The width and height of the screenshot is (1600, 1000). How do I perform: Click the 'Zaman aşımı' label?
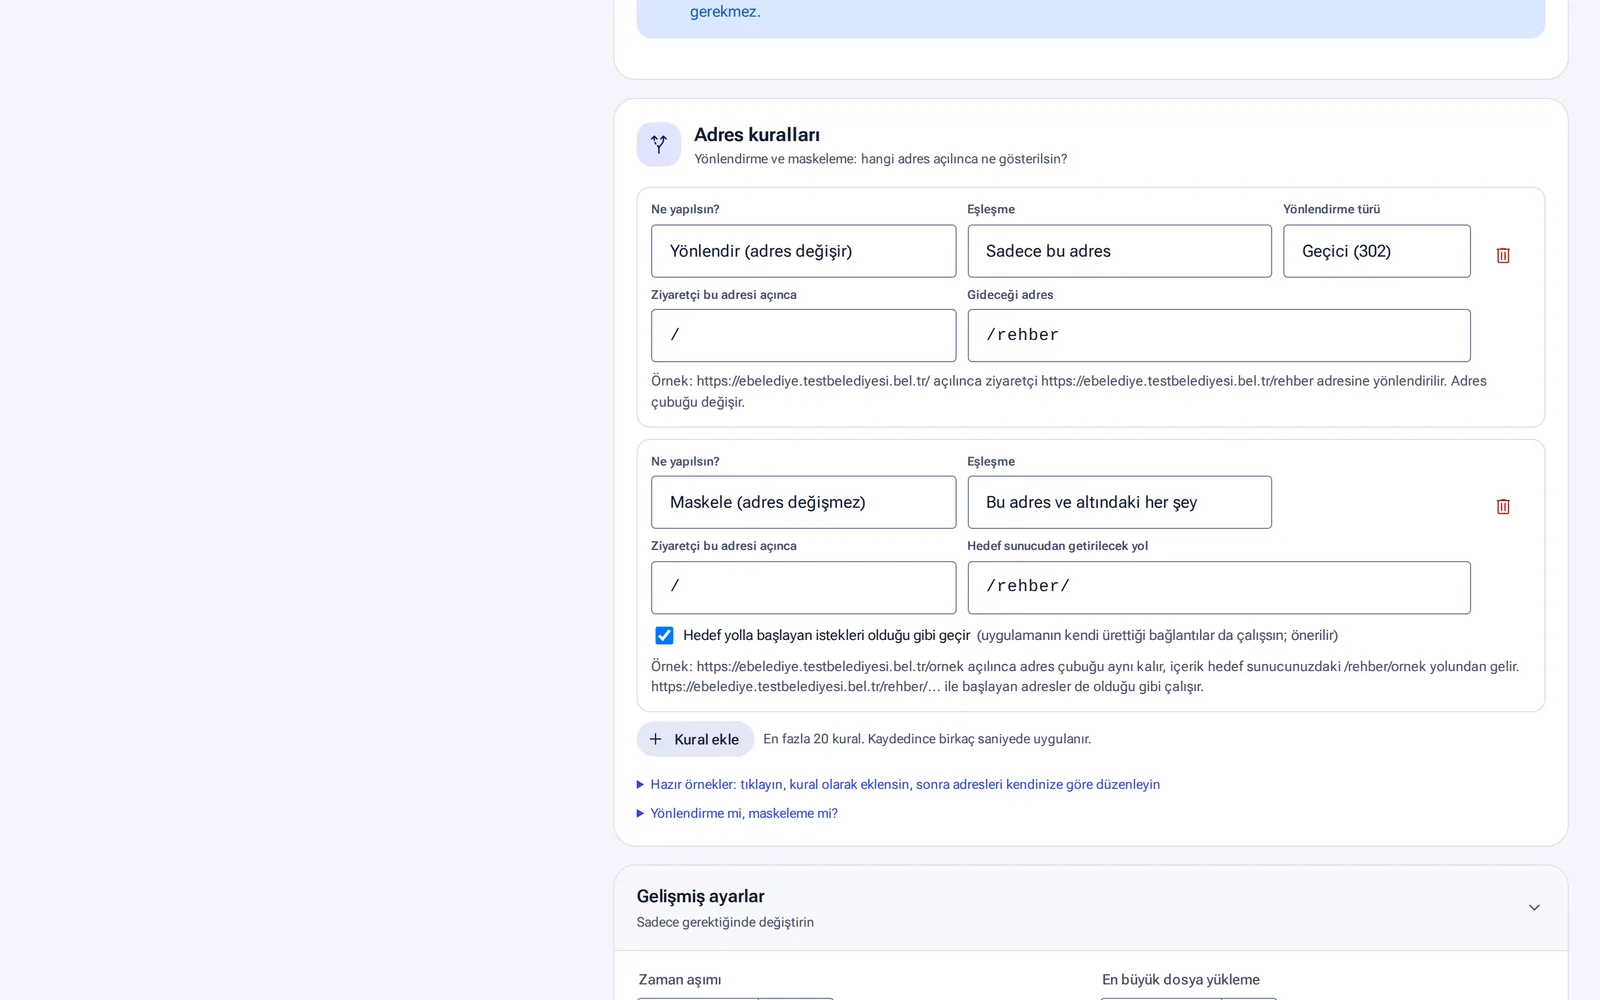(x=680, y=980)
